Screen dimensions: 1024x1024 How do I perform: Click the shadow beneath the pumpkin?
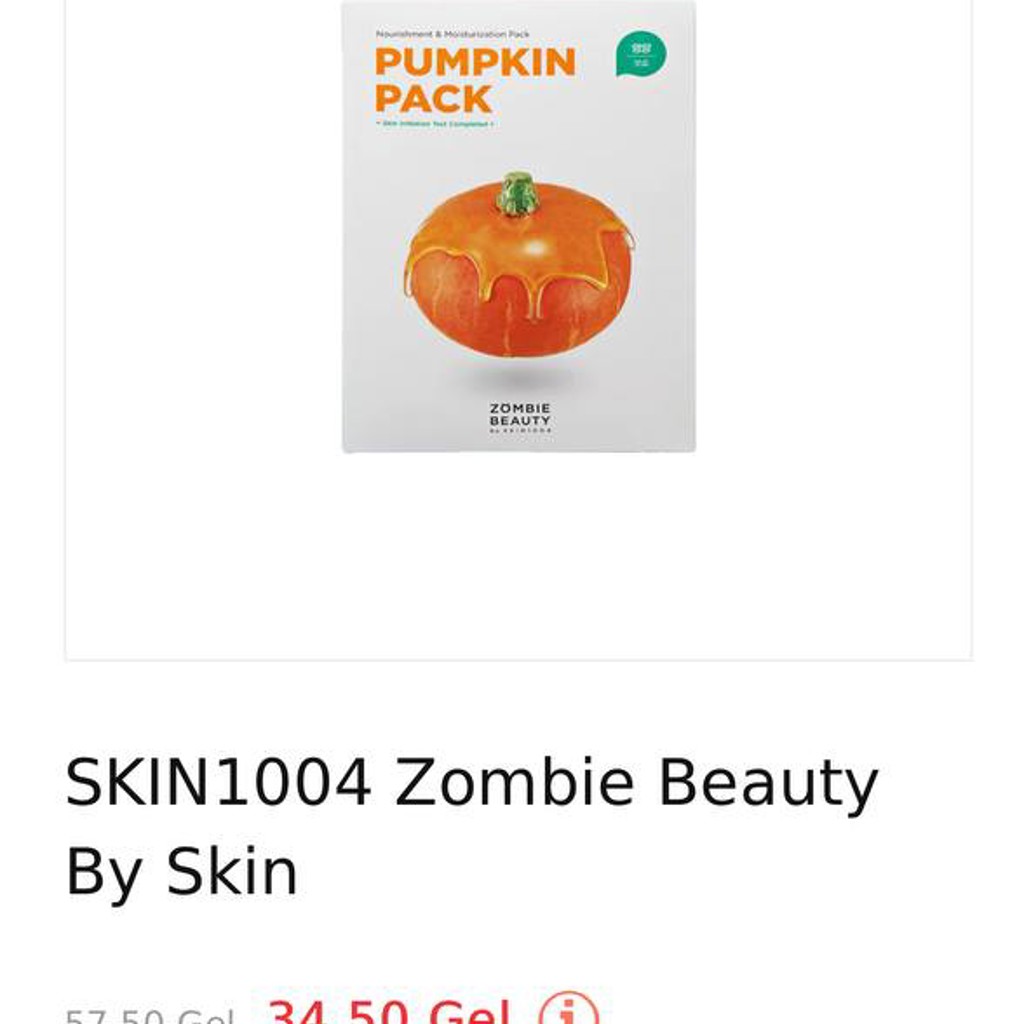click(520, 376)
